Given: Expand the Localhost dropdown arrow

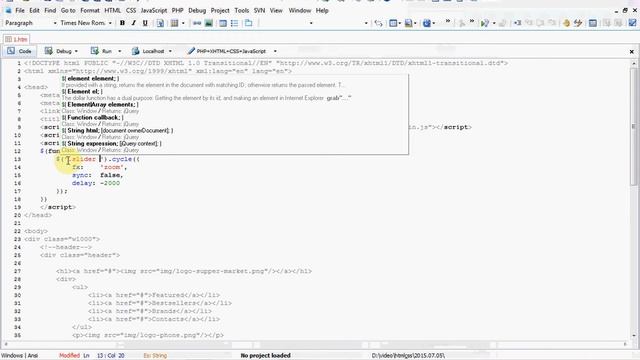Looking at the screenshot, I should point(170,51).
